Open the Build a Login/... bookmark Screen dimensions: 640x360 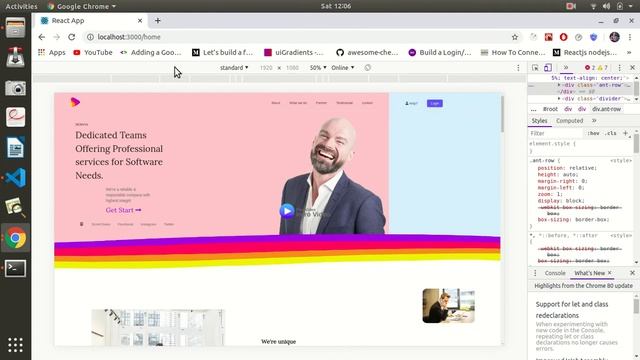click(440, 52)
